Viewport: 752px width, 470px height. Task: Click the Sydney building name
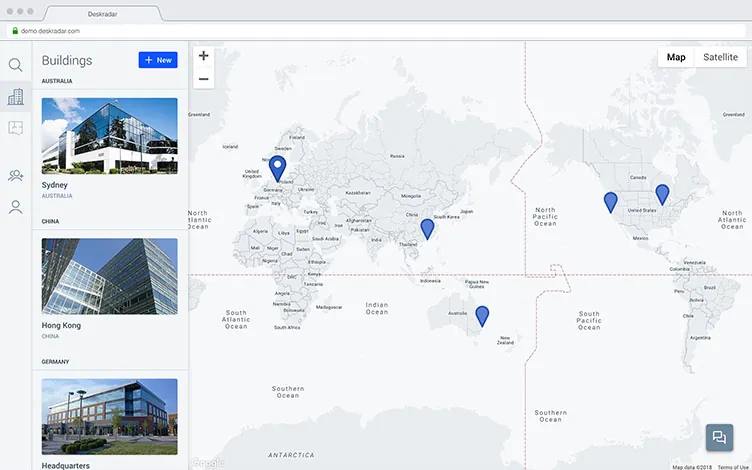coord(55,185)
